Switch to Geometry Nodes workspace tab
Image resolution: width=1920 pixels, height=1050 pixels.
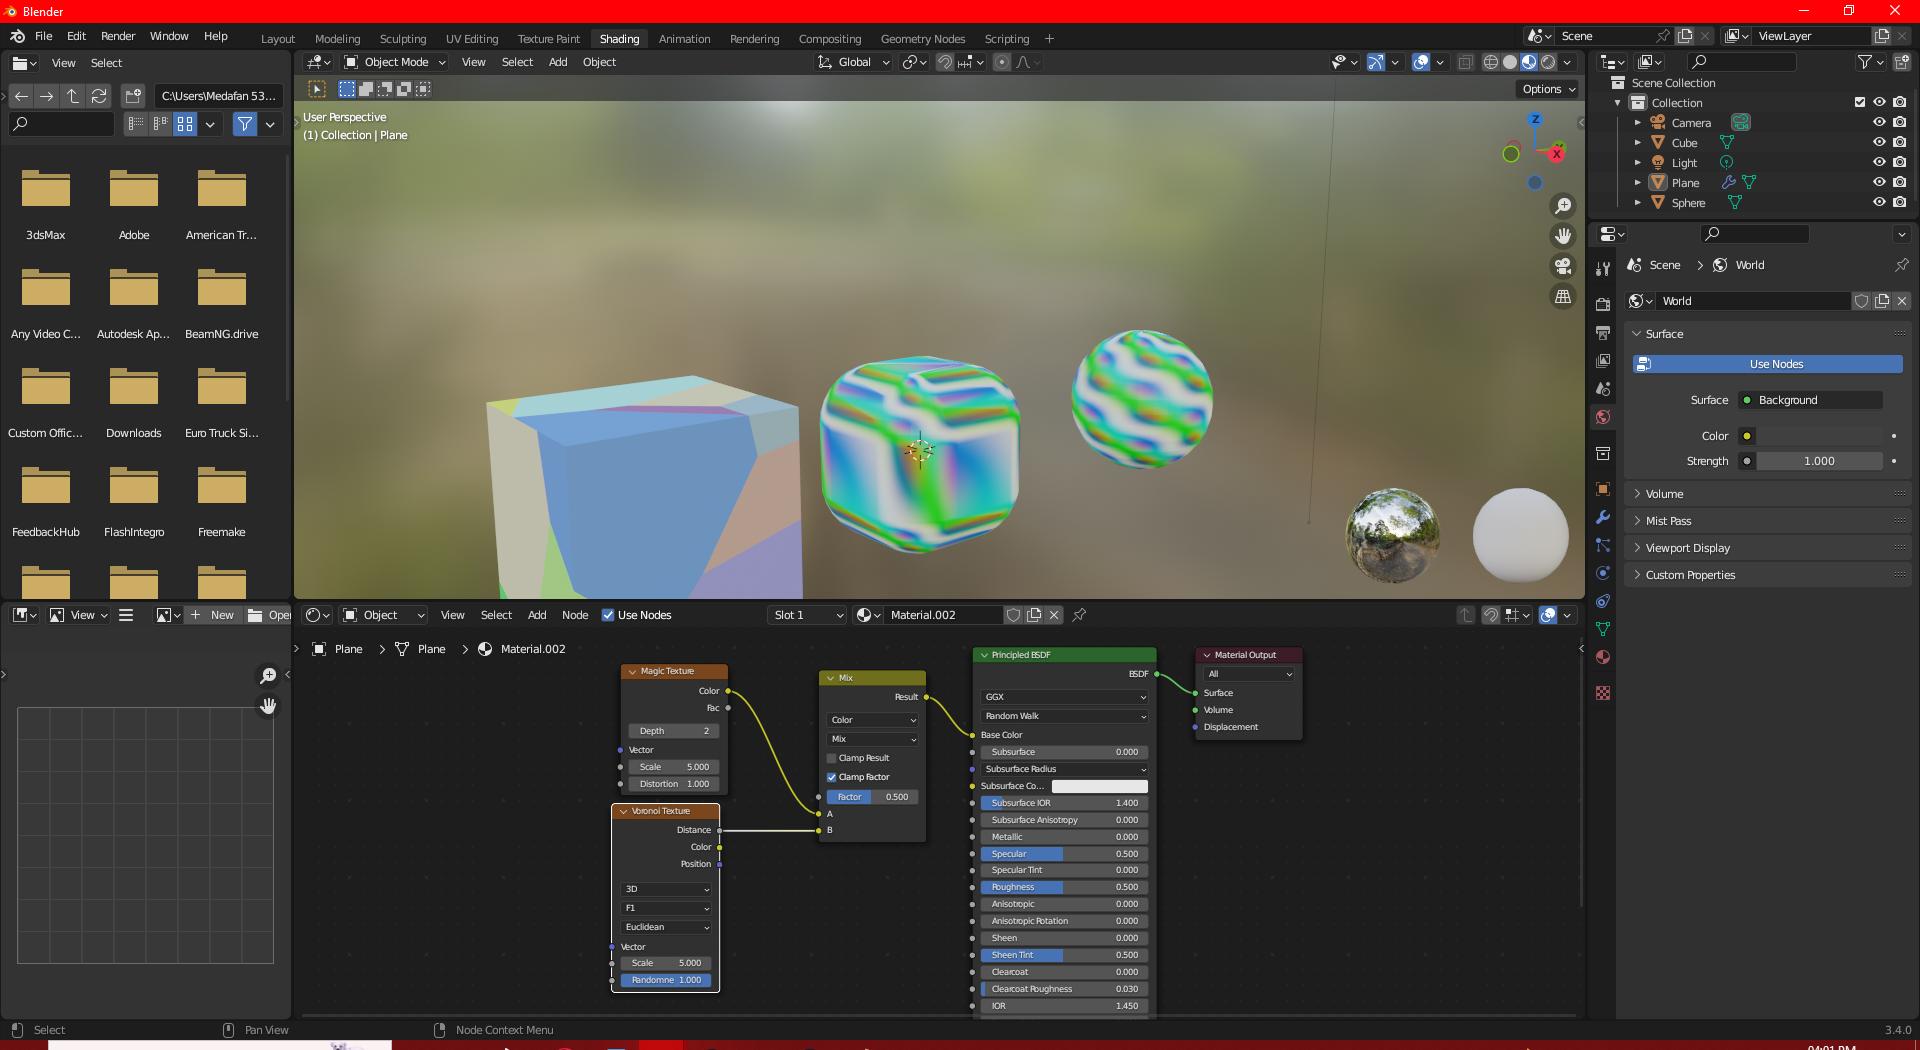(x=922, y=39)
